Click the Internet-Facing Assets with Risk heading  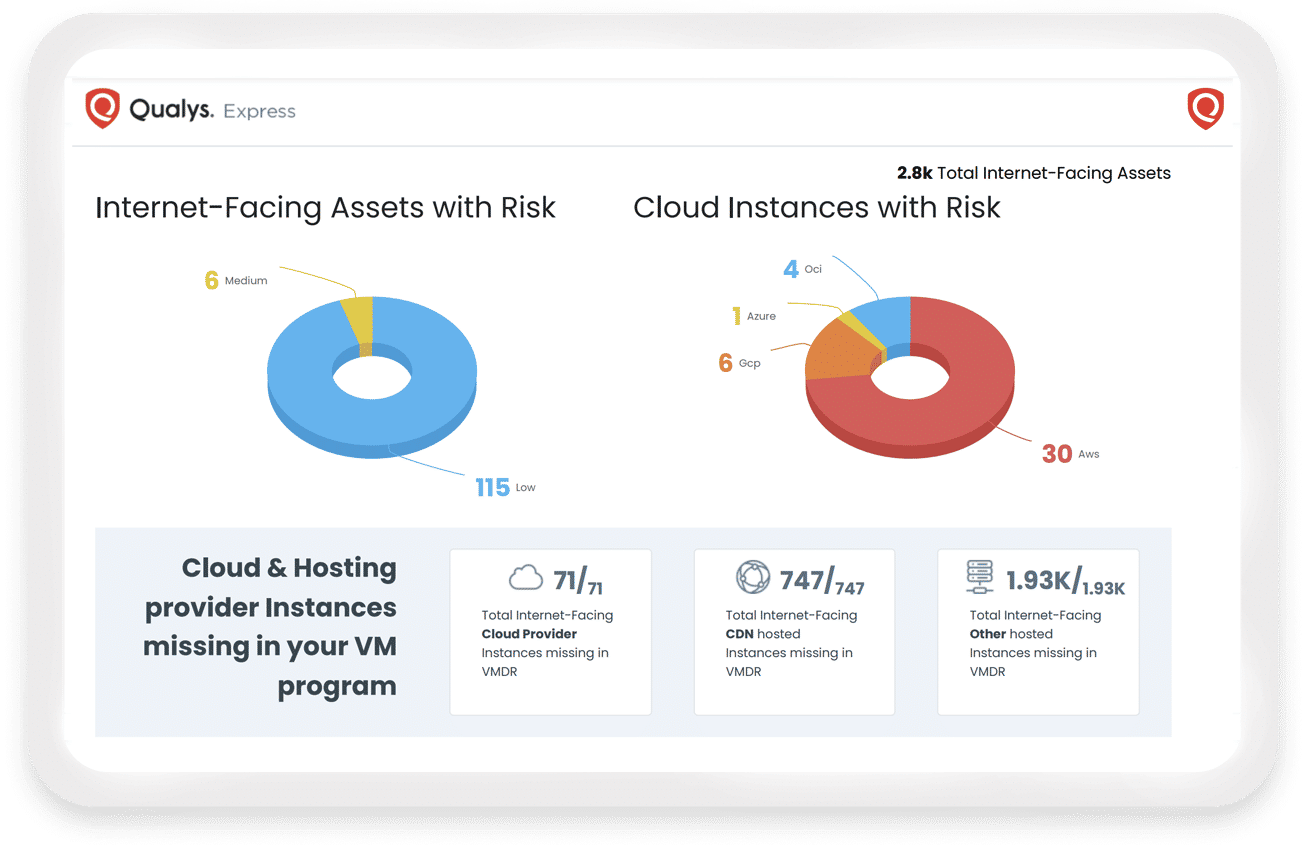tap(325, 208)
